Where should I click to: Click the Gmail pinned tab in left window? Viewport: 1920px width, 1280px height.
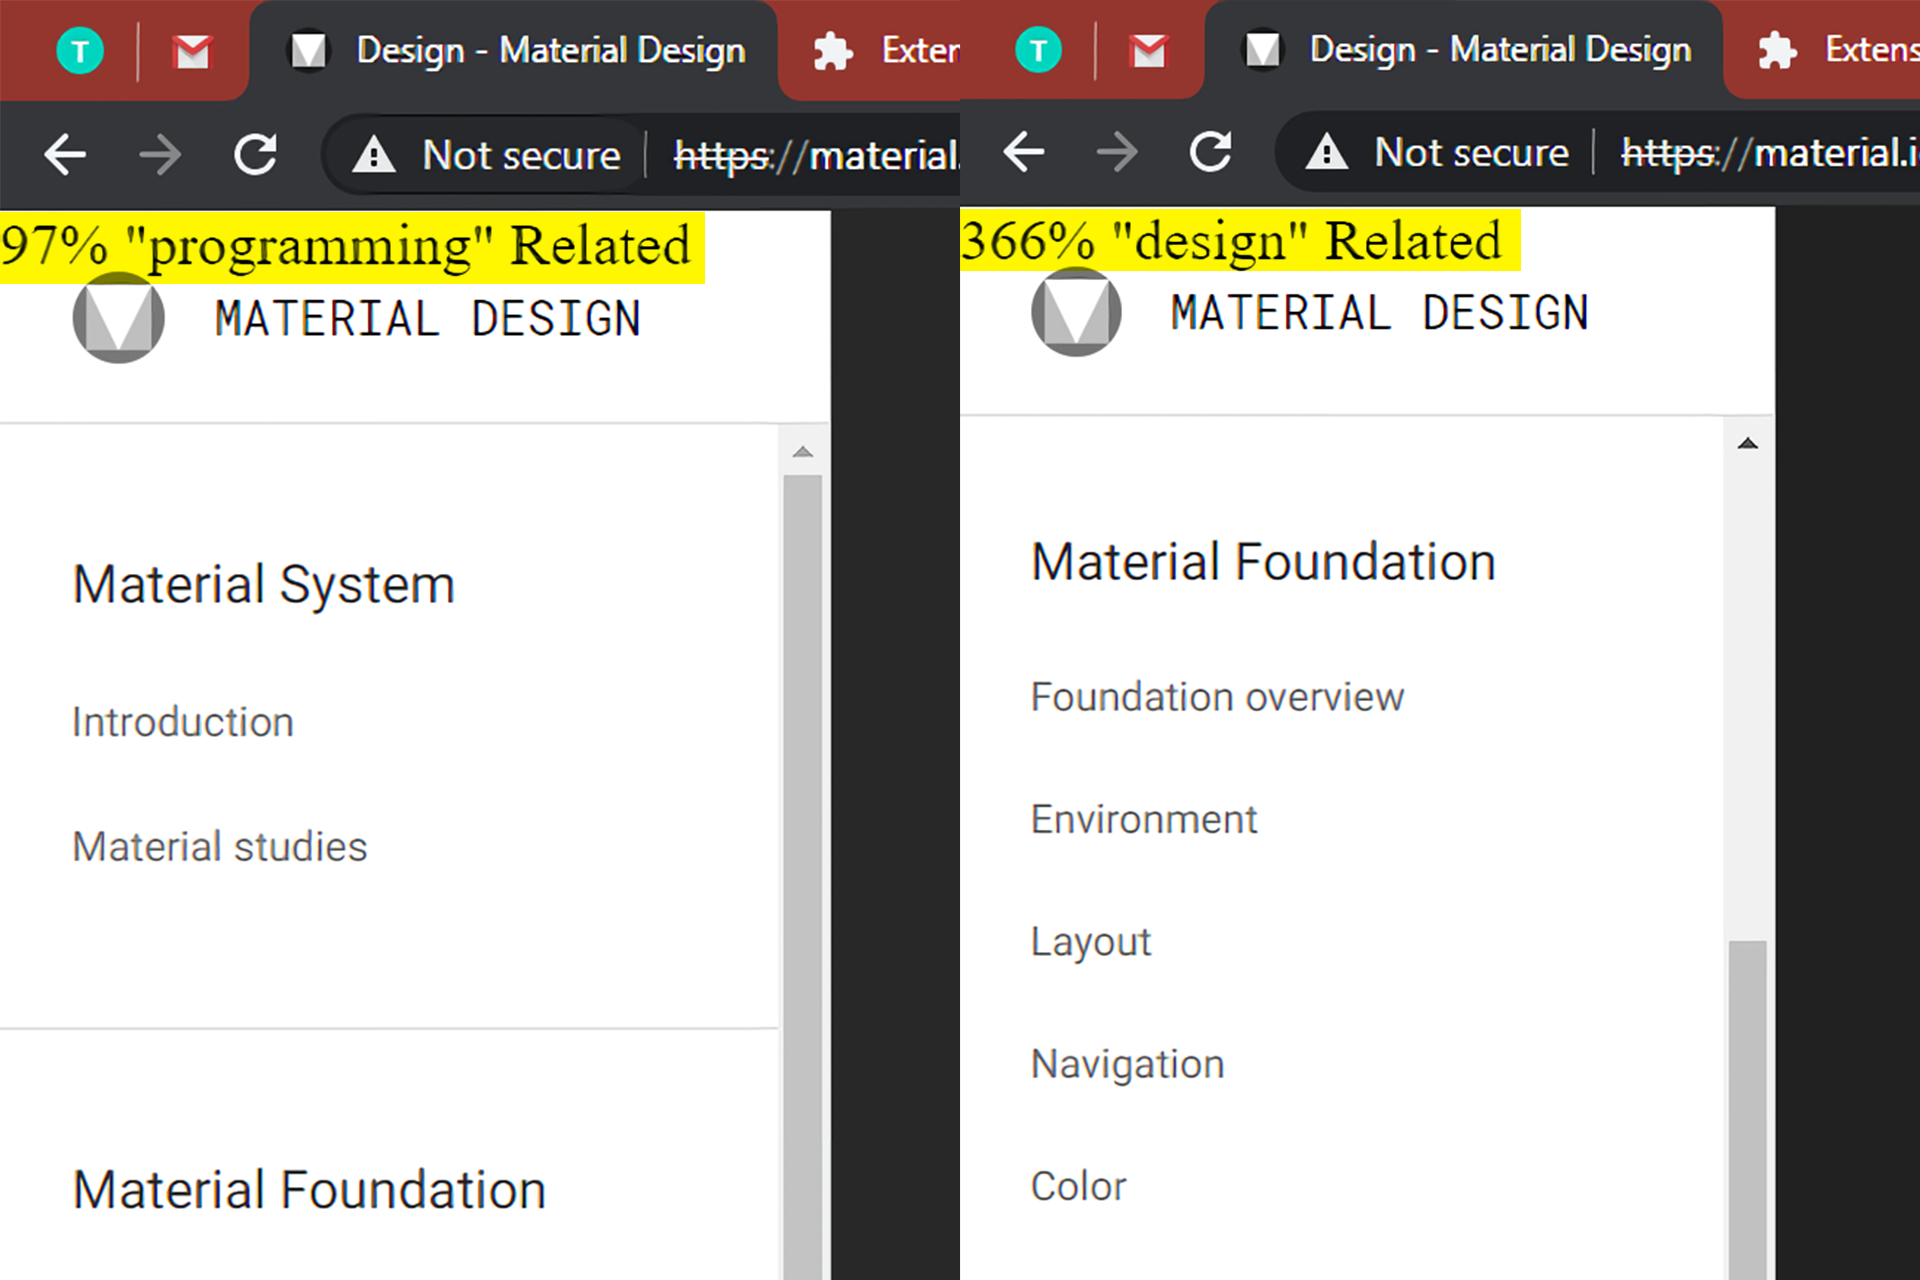(192, 51)
